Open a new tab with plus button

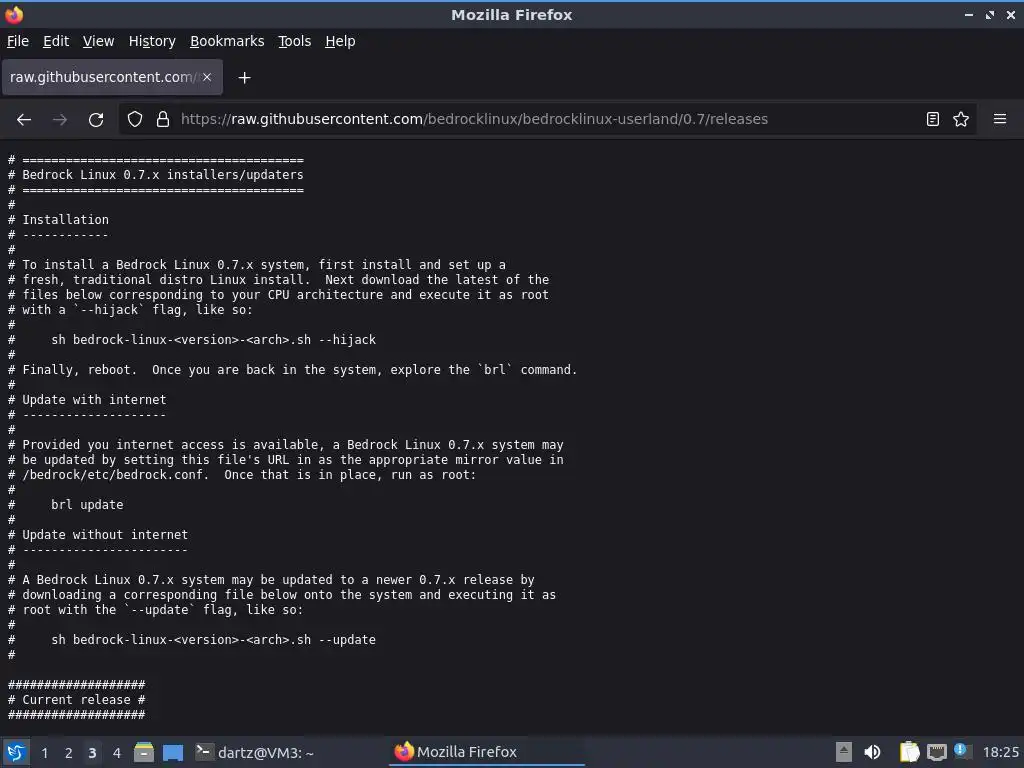click(x=244, y=78)
